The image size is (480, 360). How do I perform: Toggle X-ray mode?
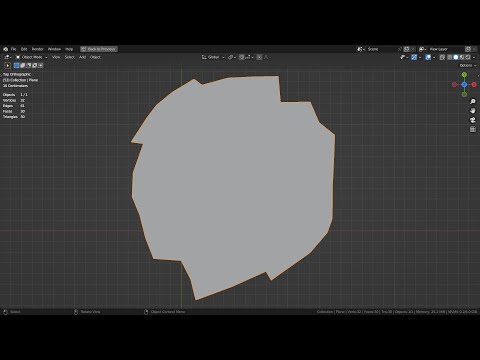442,57
